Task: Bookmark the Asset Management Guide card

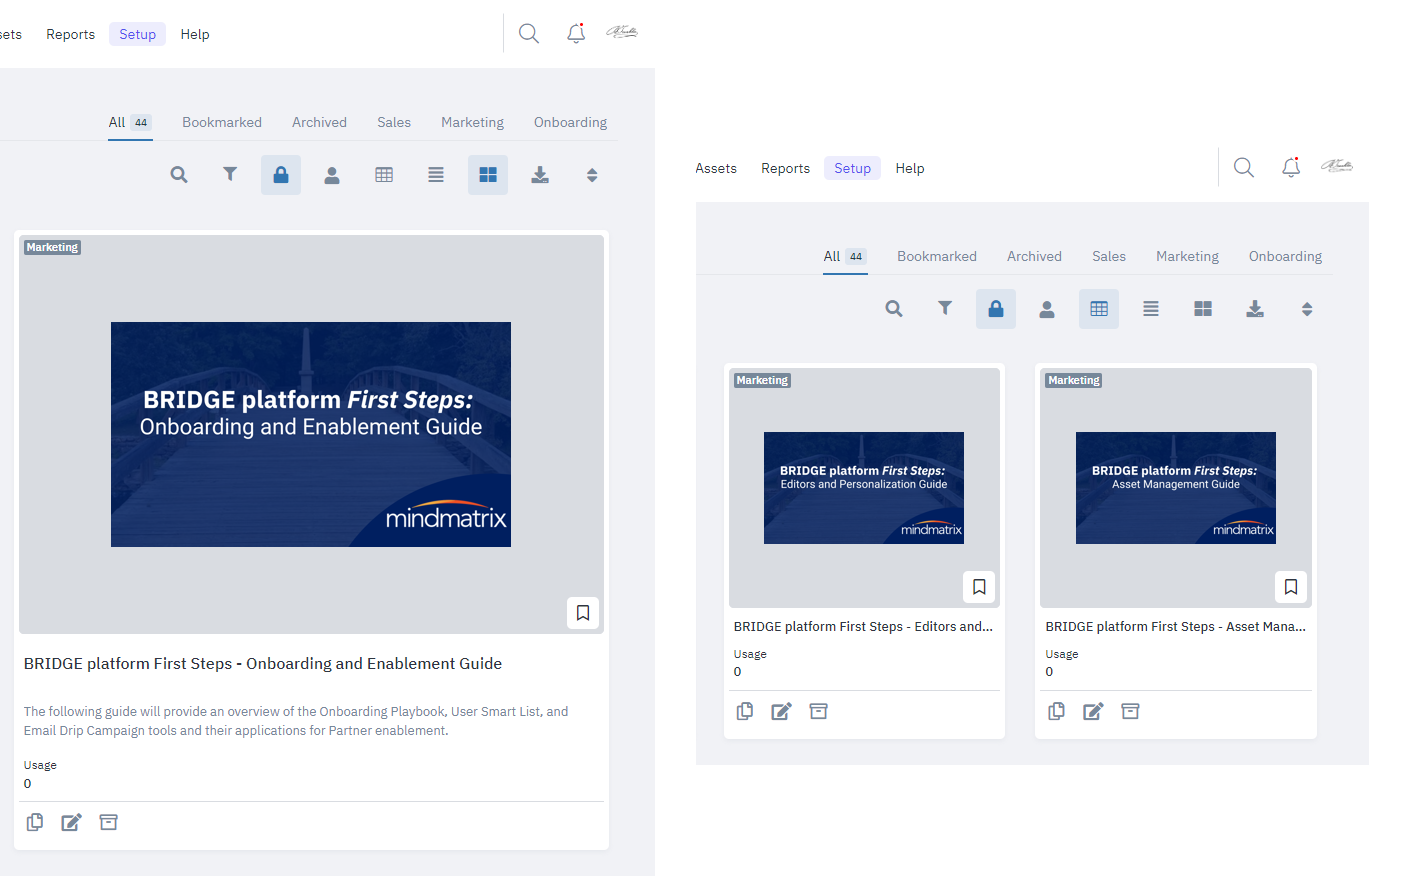Action: pos(1291,587)
